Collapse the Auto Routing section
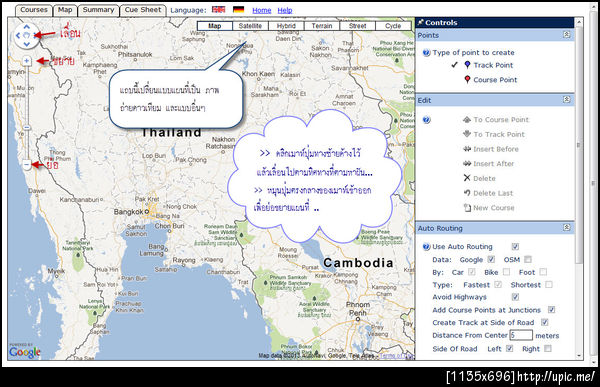The height and width of the screenshot is (387, 600). (567, 227)
